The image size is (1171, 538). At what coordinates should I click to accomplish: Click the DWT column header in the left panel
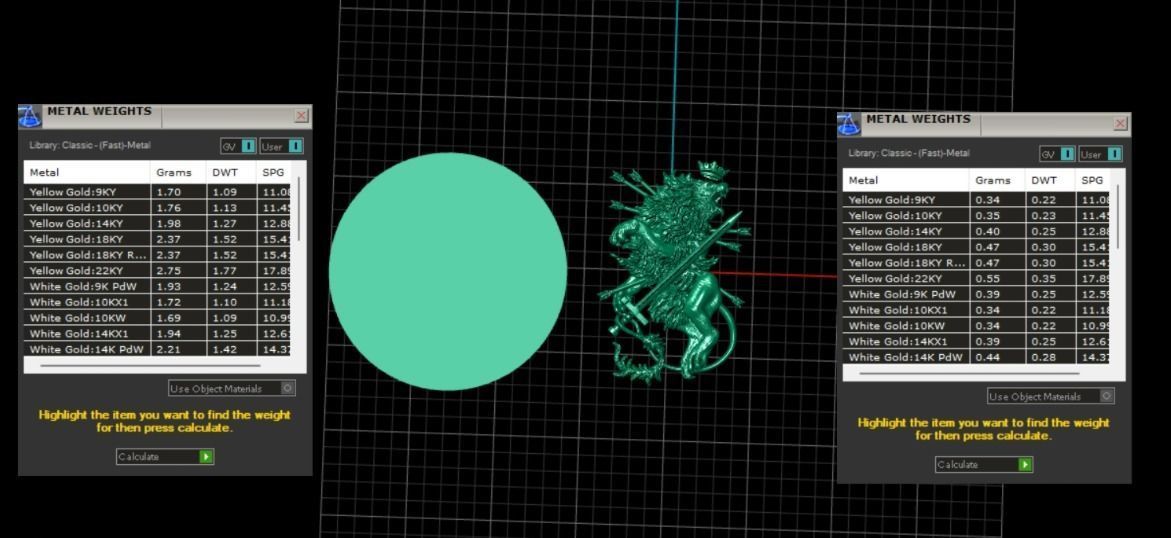pos(232,173)
